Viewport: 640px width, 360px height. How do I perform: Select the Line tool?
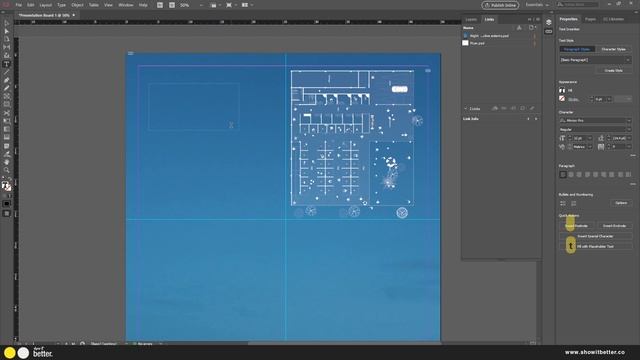tap(7, 72)
